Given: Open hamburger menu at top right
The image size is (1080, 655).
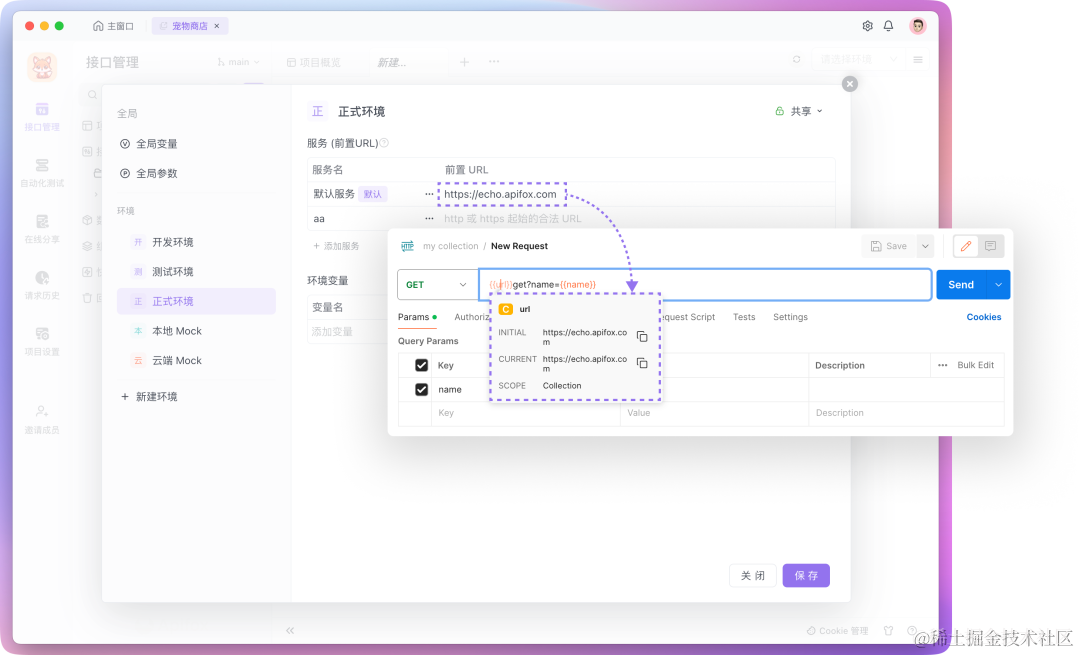Looking at the screenshot, I should click(917, 60).
